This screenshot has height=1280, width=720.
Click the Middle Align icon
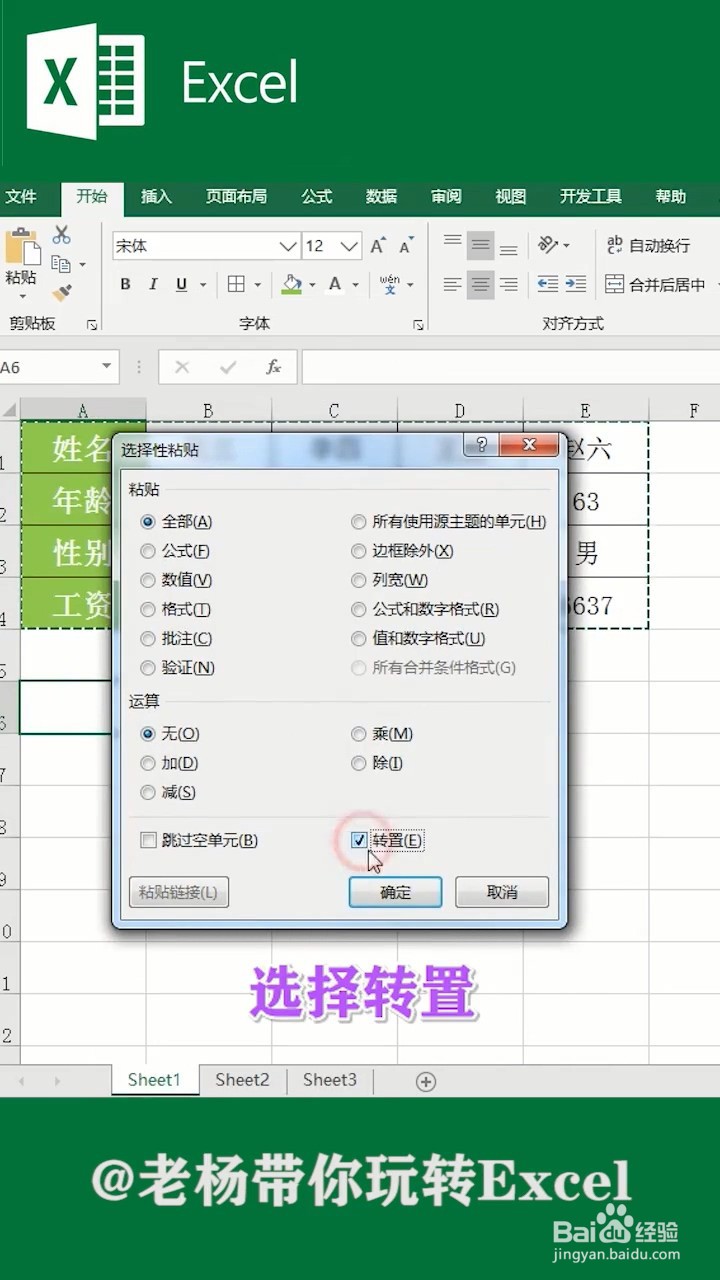tap(481, 245)
